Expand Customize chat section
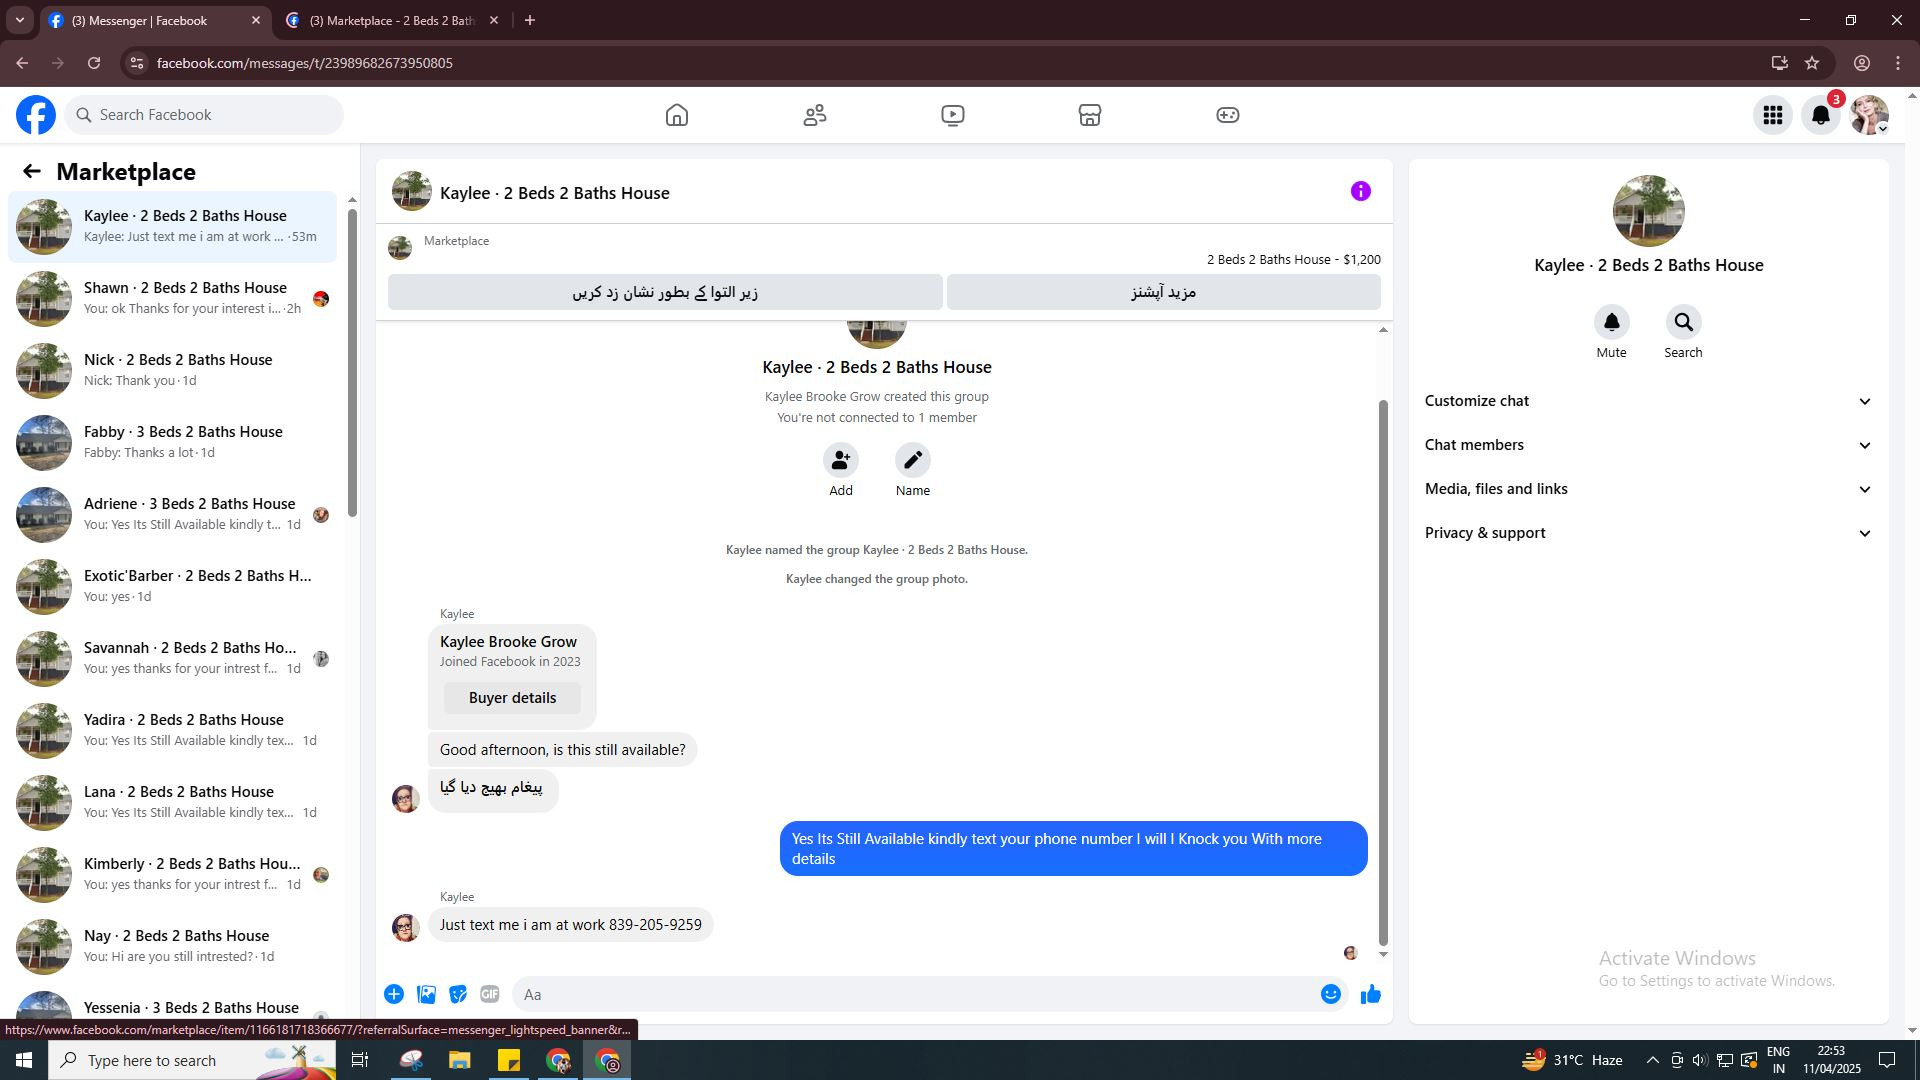Screen dimensions: 1920x1080 click(x=1648, y=401)
